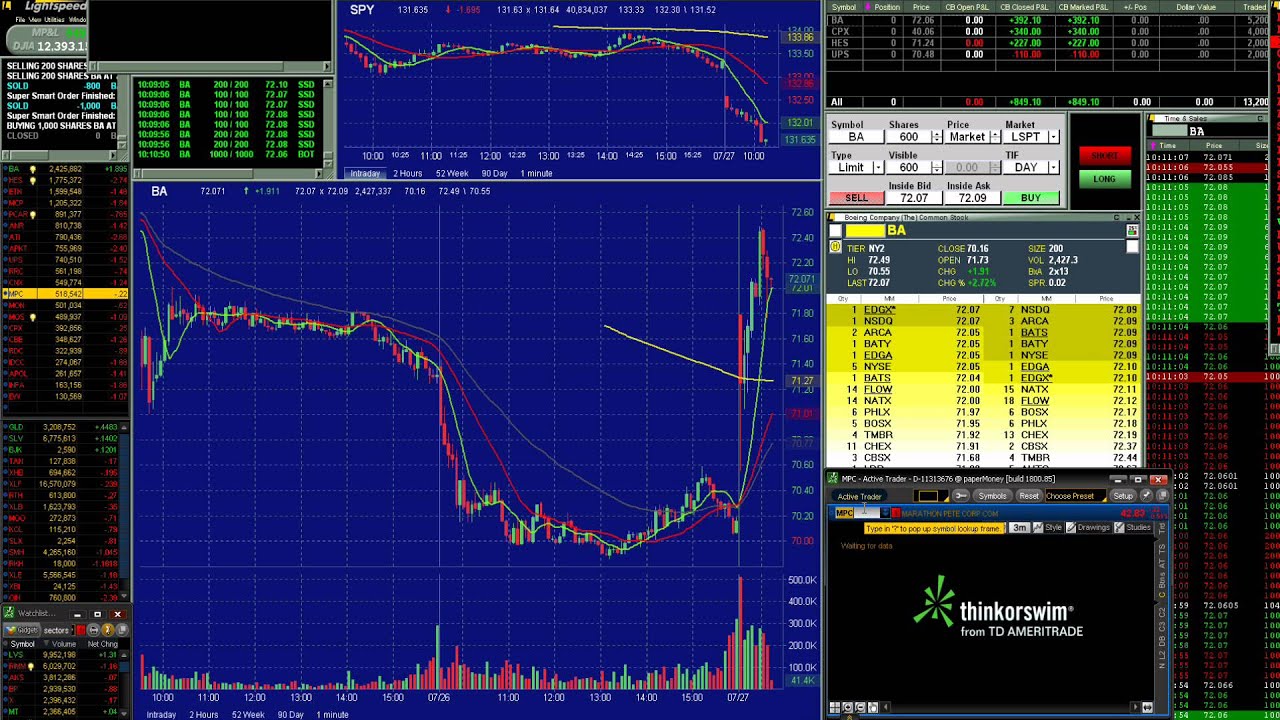Viewport: 1280px width, 720px height.
Task: Click the Setup button in Active Trader
Action: (1123, 496)
